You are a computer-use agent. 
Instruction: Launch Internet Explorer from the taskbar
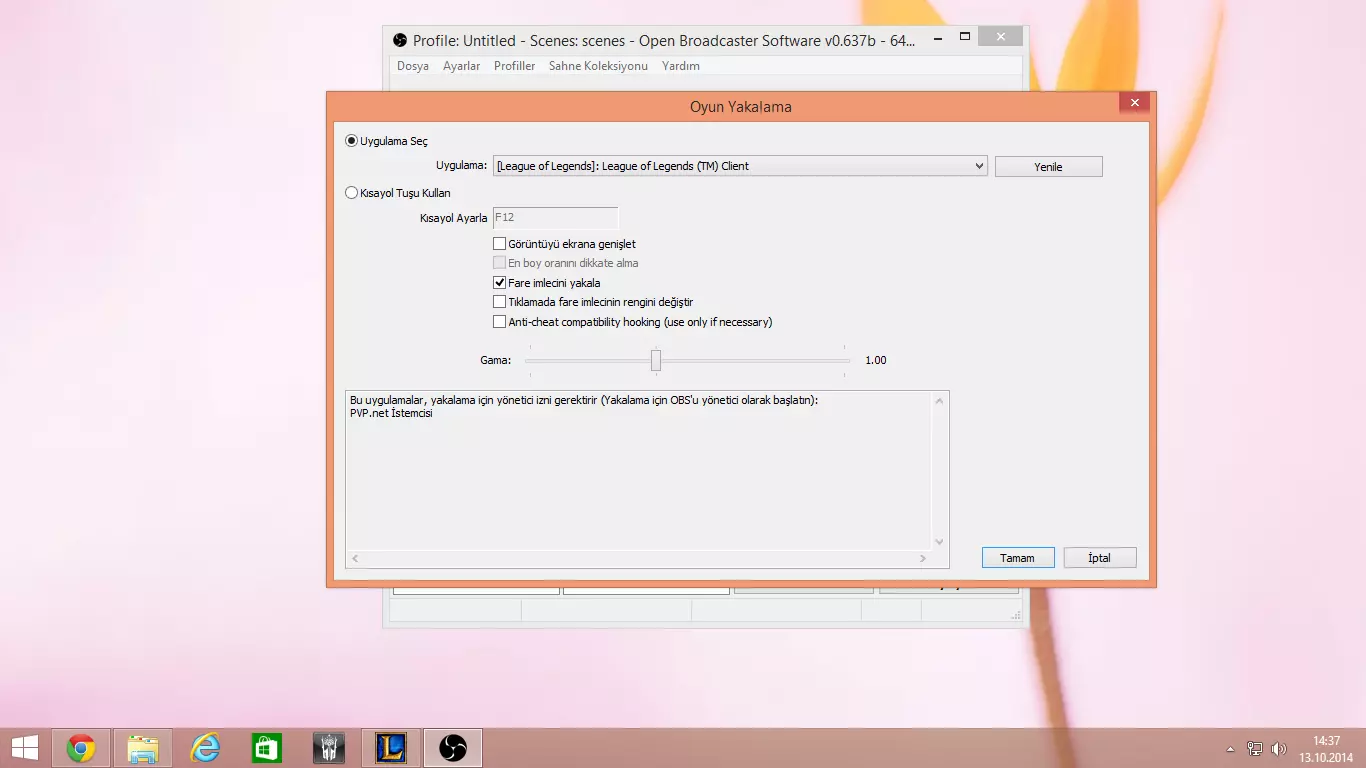pos(205,747)
